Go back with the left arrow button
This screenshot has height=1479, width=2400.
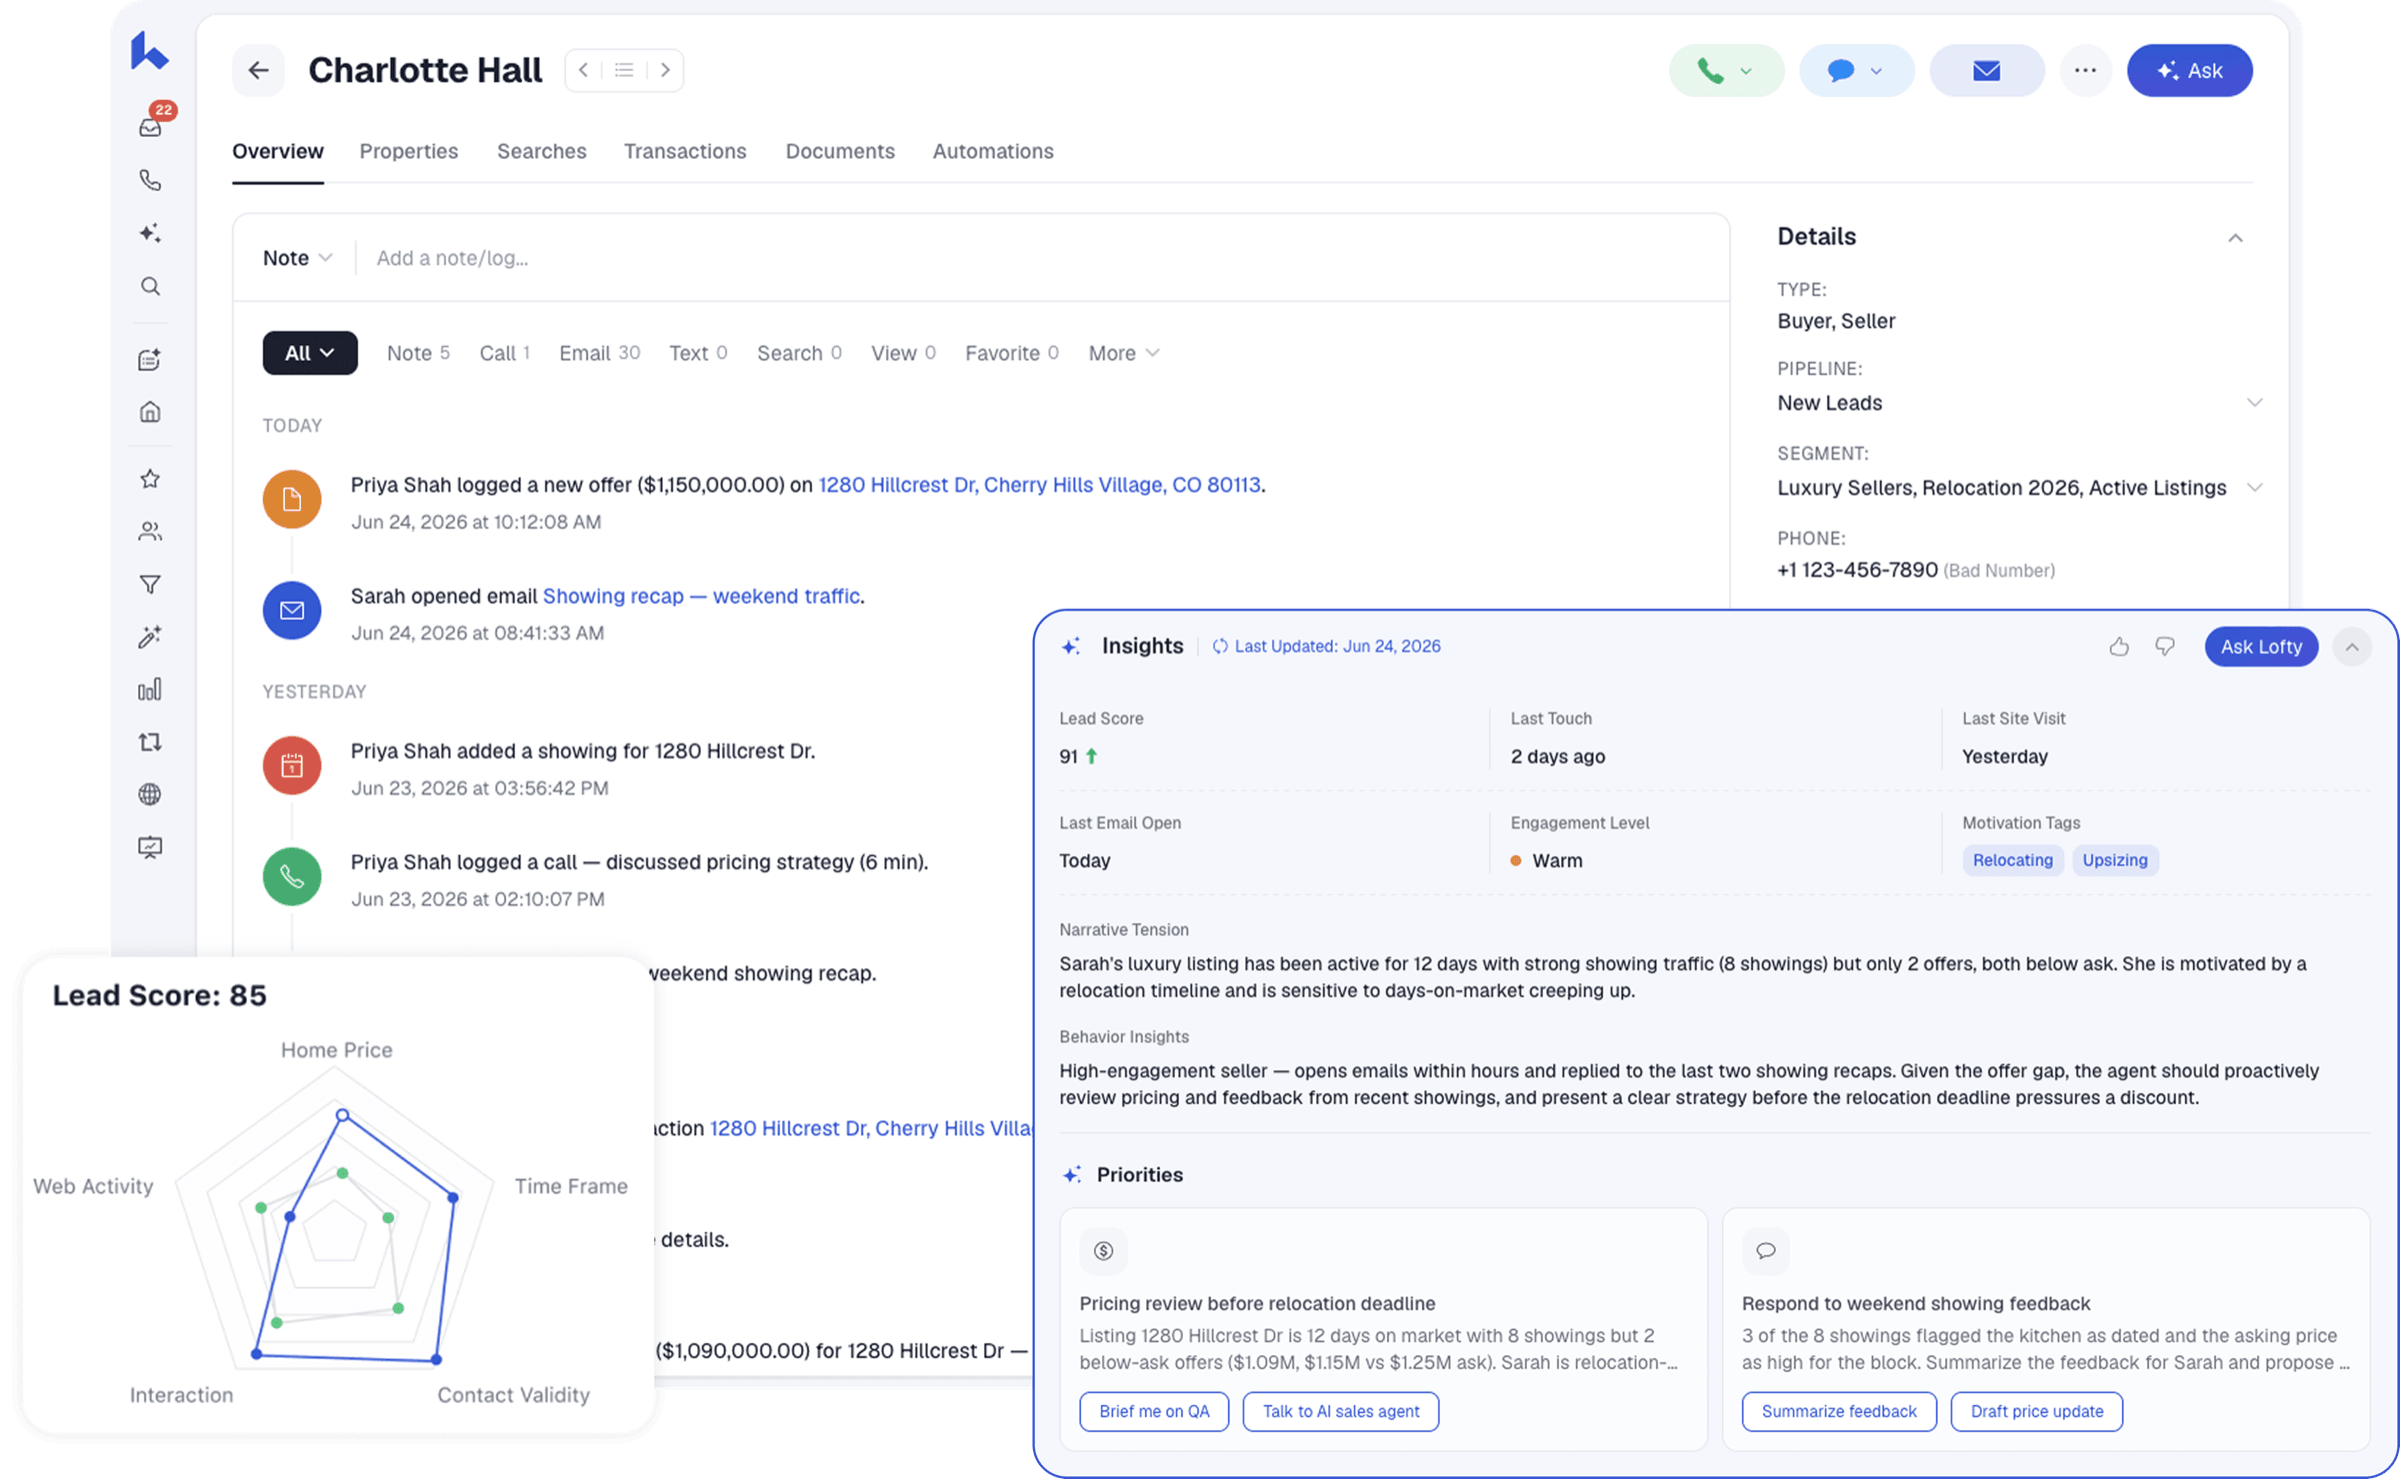click(x=258, y=70)
